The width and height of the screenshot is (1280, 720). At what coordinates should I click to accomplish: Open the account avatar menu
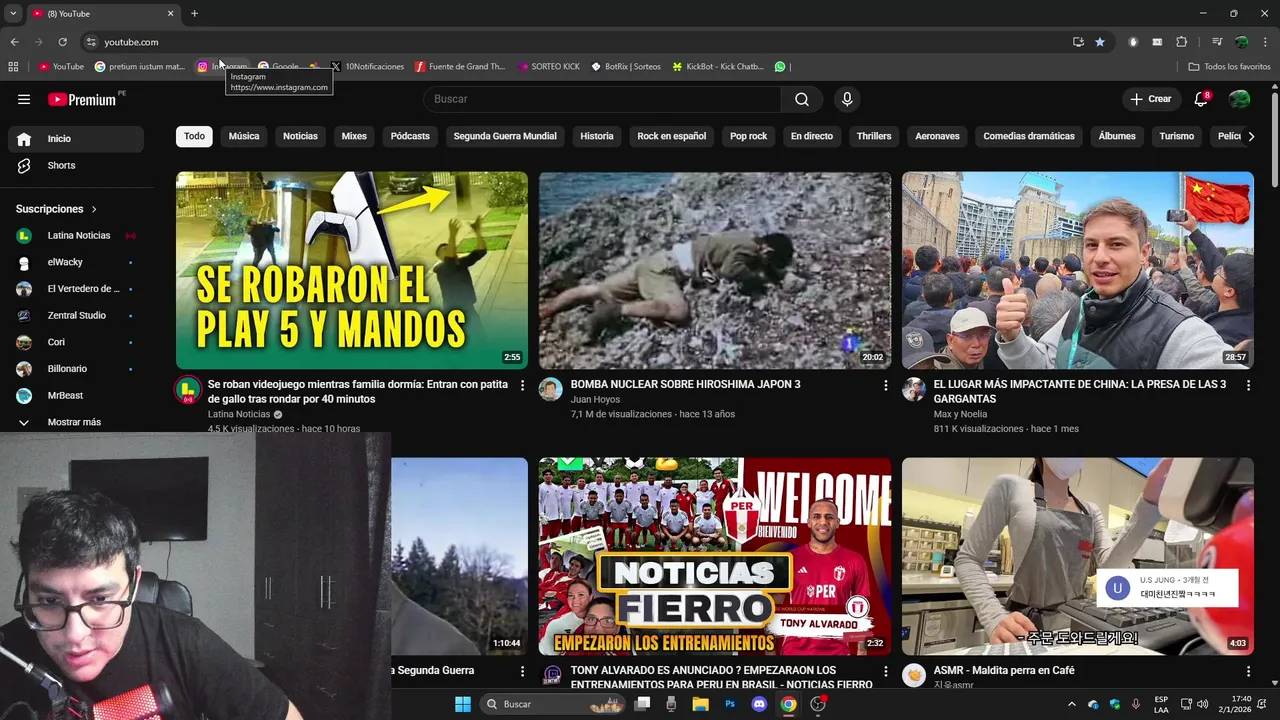click(1239, 99)
